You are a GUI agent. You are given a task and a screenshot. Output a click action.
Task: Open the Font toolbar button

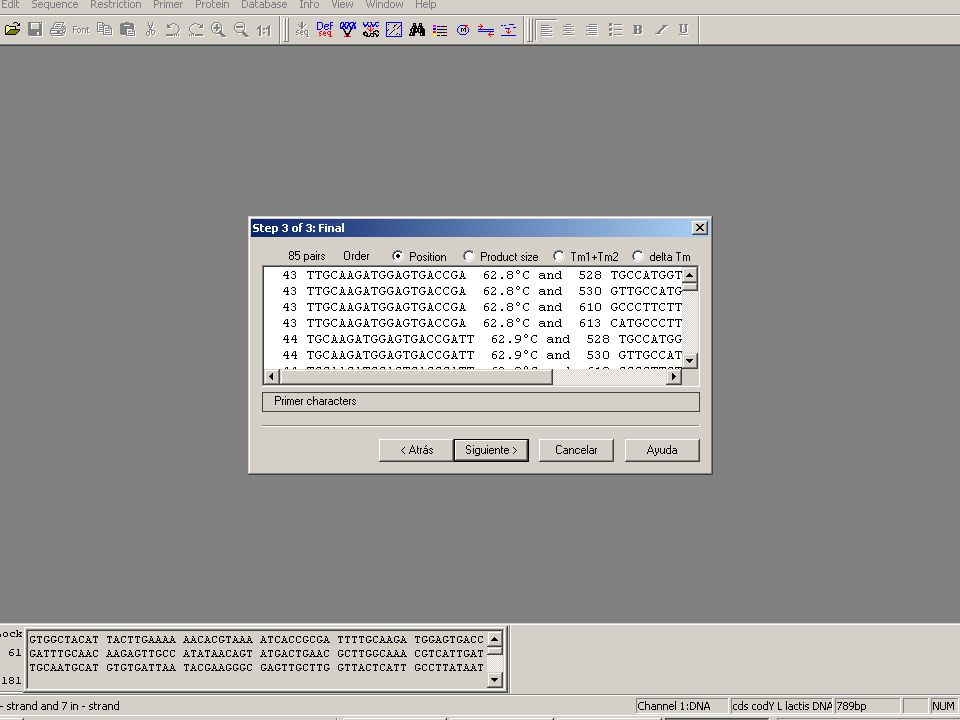pos(81,29)
